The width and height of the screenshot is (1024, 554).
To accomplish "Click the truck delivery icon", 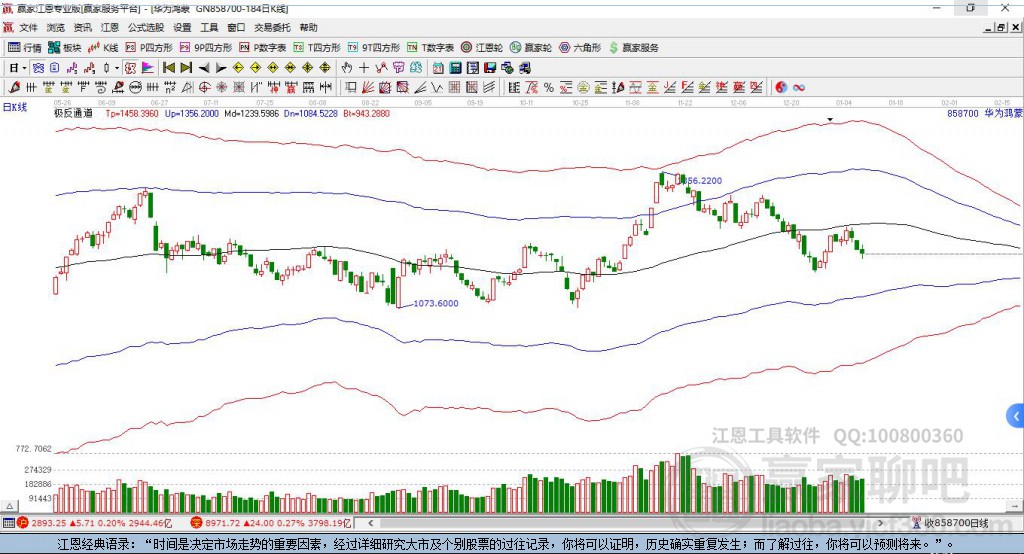I will [524, 67].
